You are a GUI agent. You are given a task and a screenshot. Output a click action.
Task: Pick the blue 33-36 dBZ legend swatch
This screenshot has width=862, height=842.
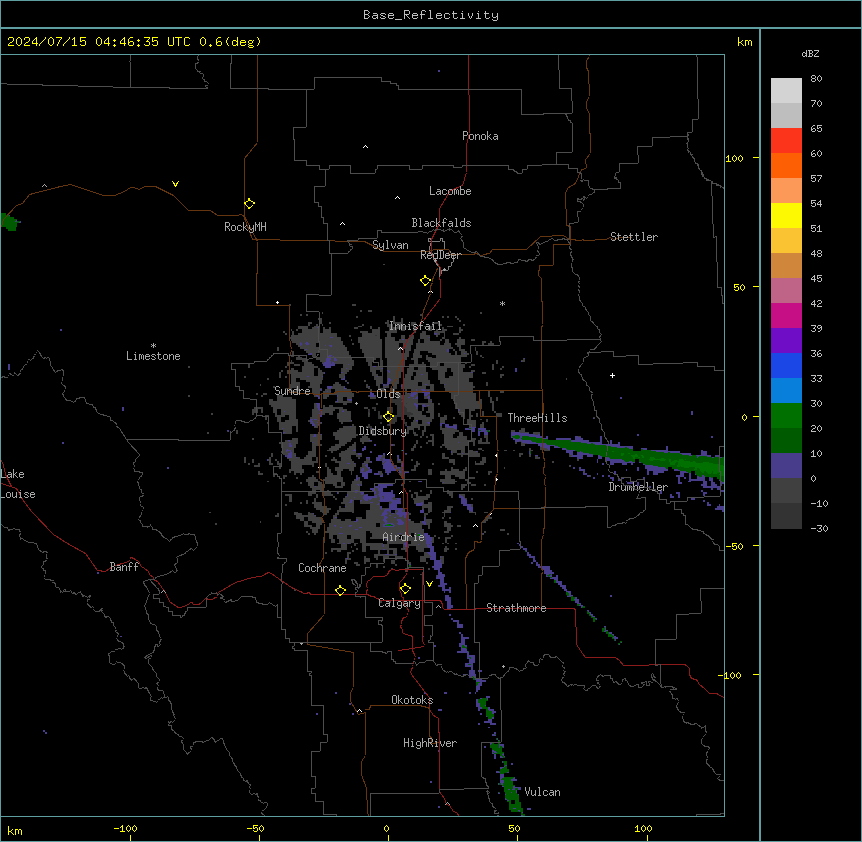(x=786, y=365)
